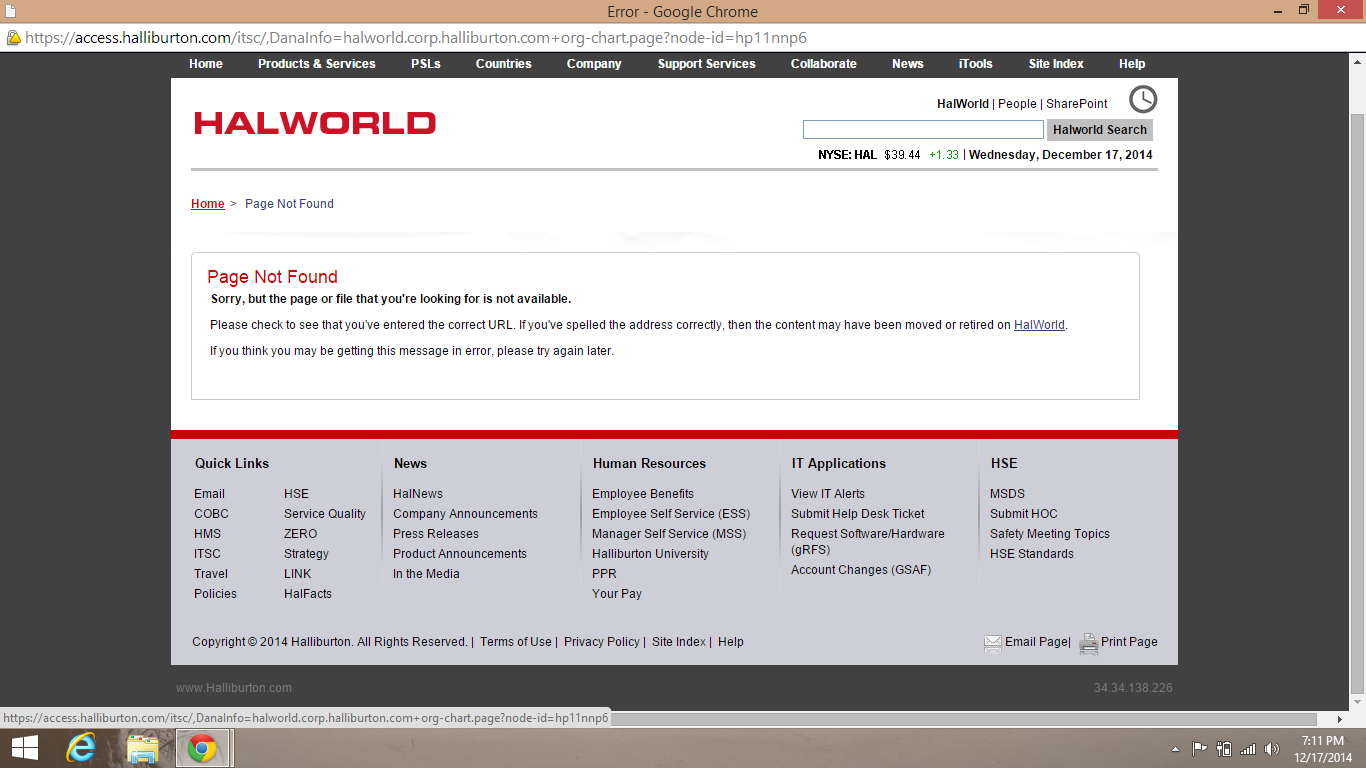Screen dimensions: 1366x768
Task: Open the Support Services menu
Action: (707, 64)
